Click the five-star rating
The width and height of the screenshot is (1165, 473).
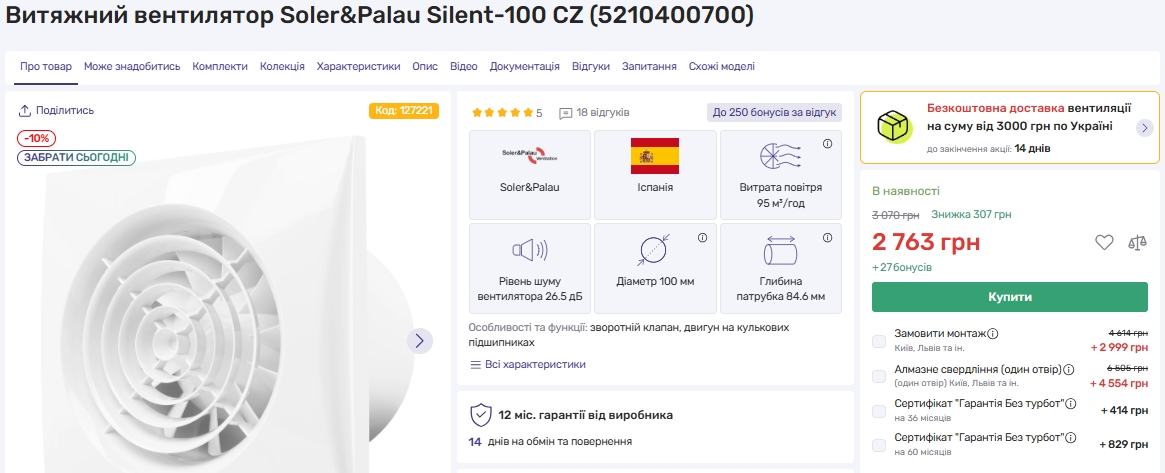(x=502, y=113)
